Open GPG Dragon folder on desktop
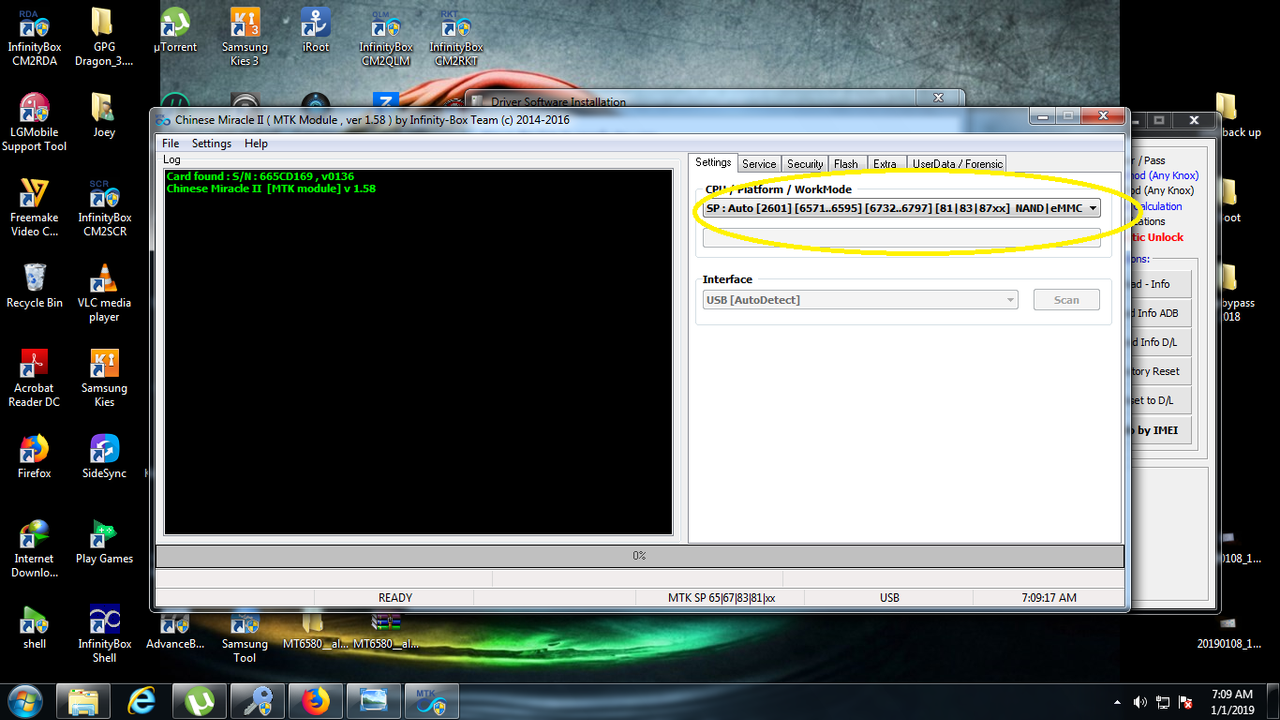Screen dimensions: 1280x720 coord(104,38)
